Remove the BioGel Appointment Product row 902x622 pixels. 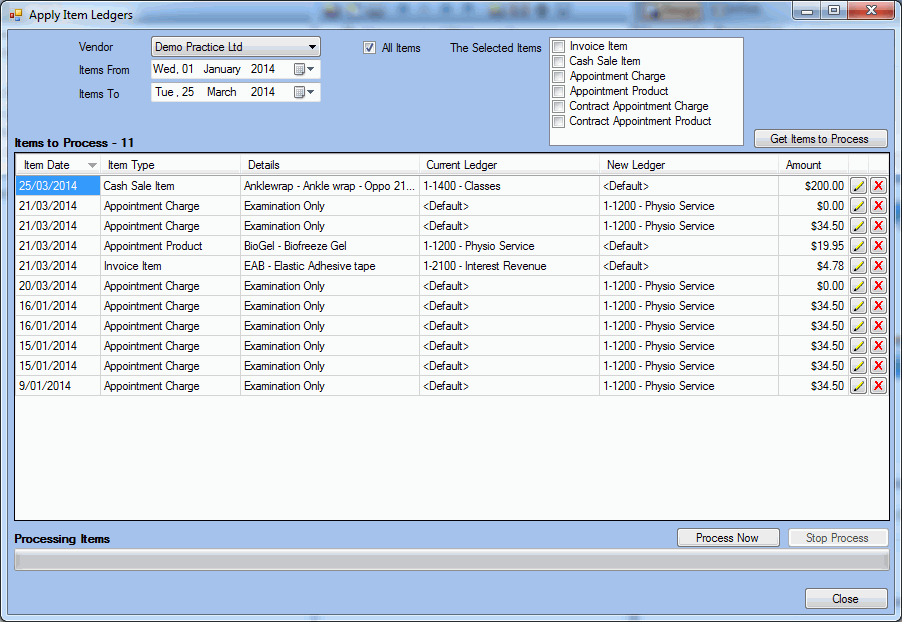click(x=878, y=246)
